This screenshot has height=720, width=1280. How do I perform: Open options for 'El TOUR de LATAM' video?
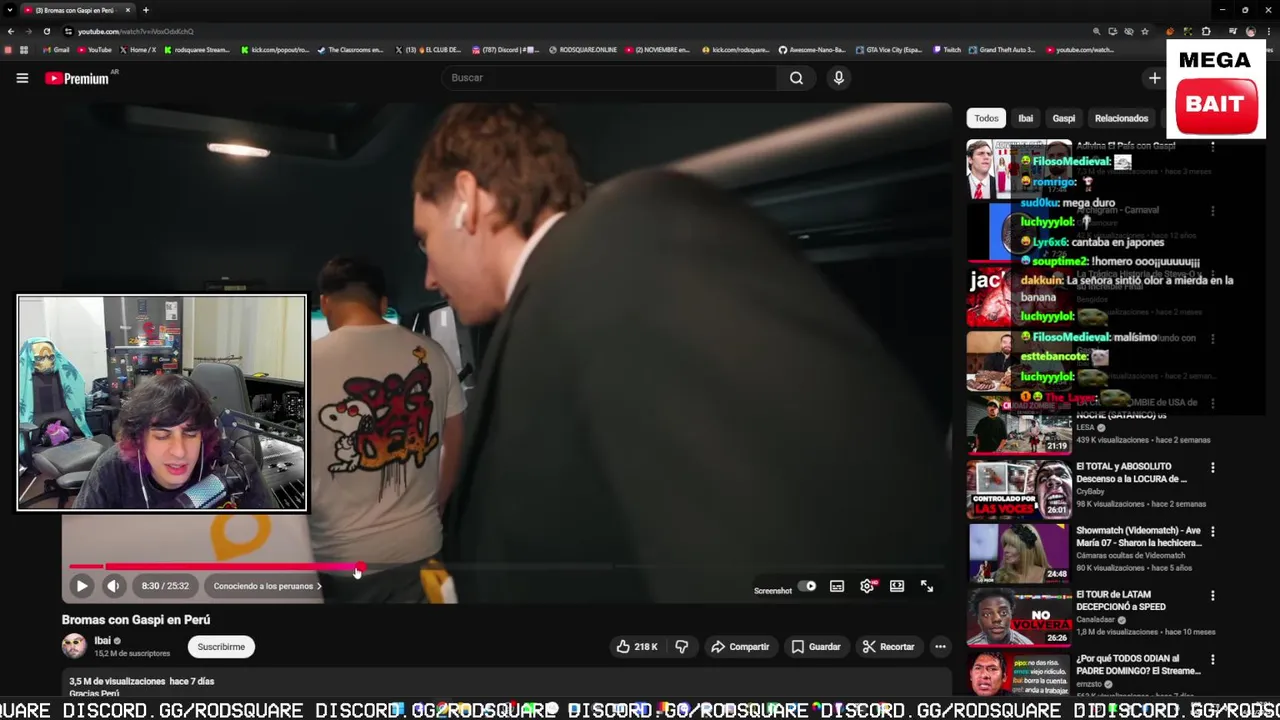point(1213,596)
